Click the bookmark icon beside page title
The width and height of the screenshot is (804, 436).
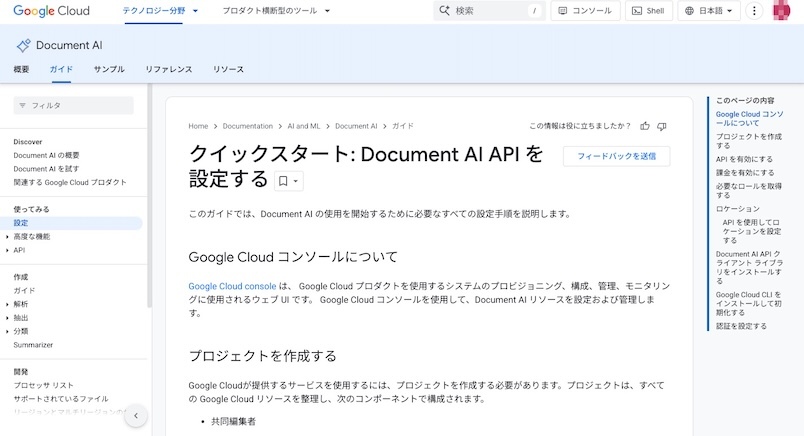pos(283,181)
